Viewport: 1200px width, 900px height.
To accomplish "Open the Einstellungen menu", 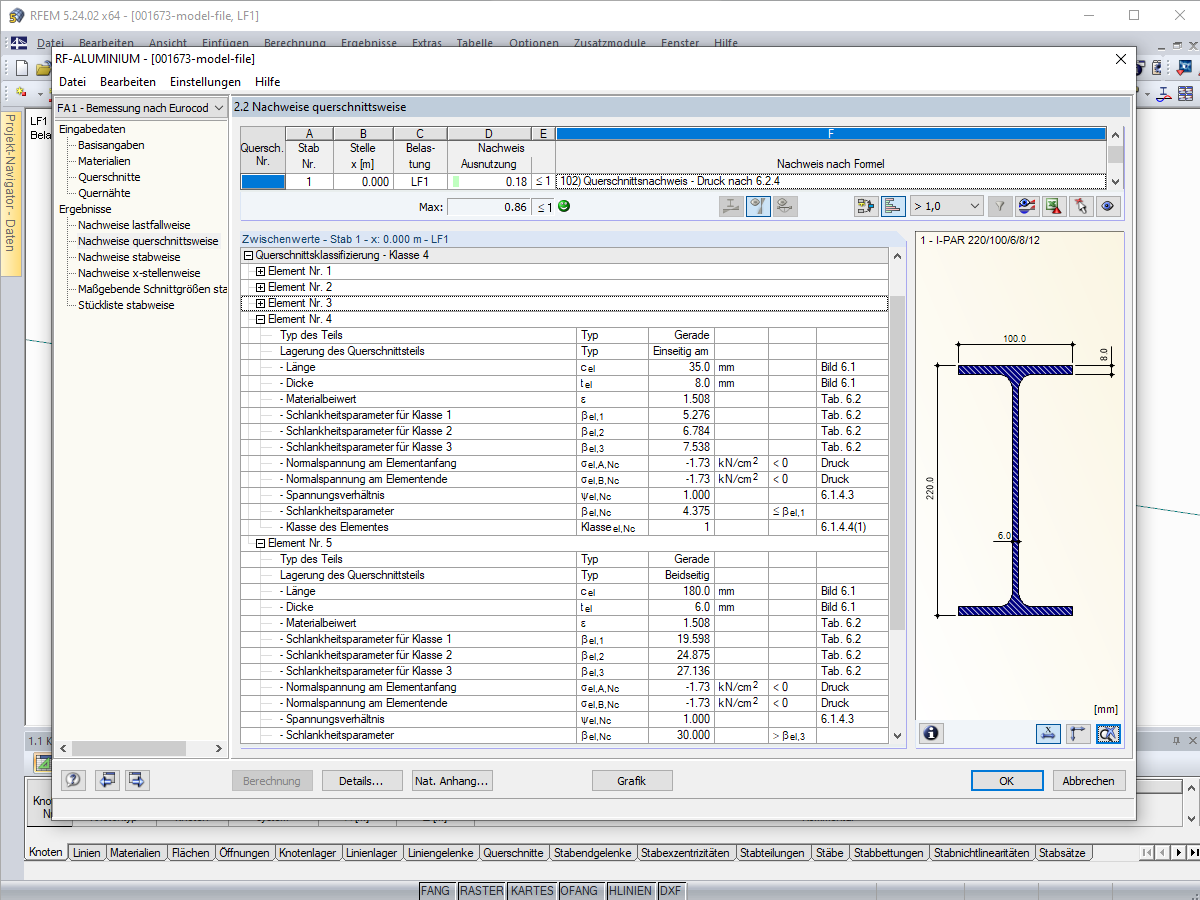I will [x=205, y=82].
